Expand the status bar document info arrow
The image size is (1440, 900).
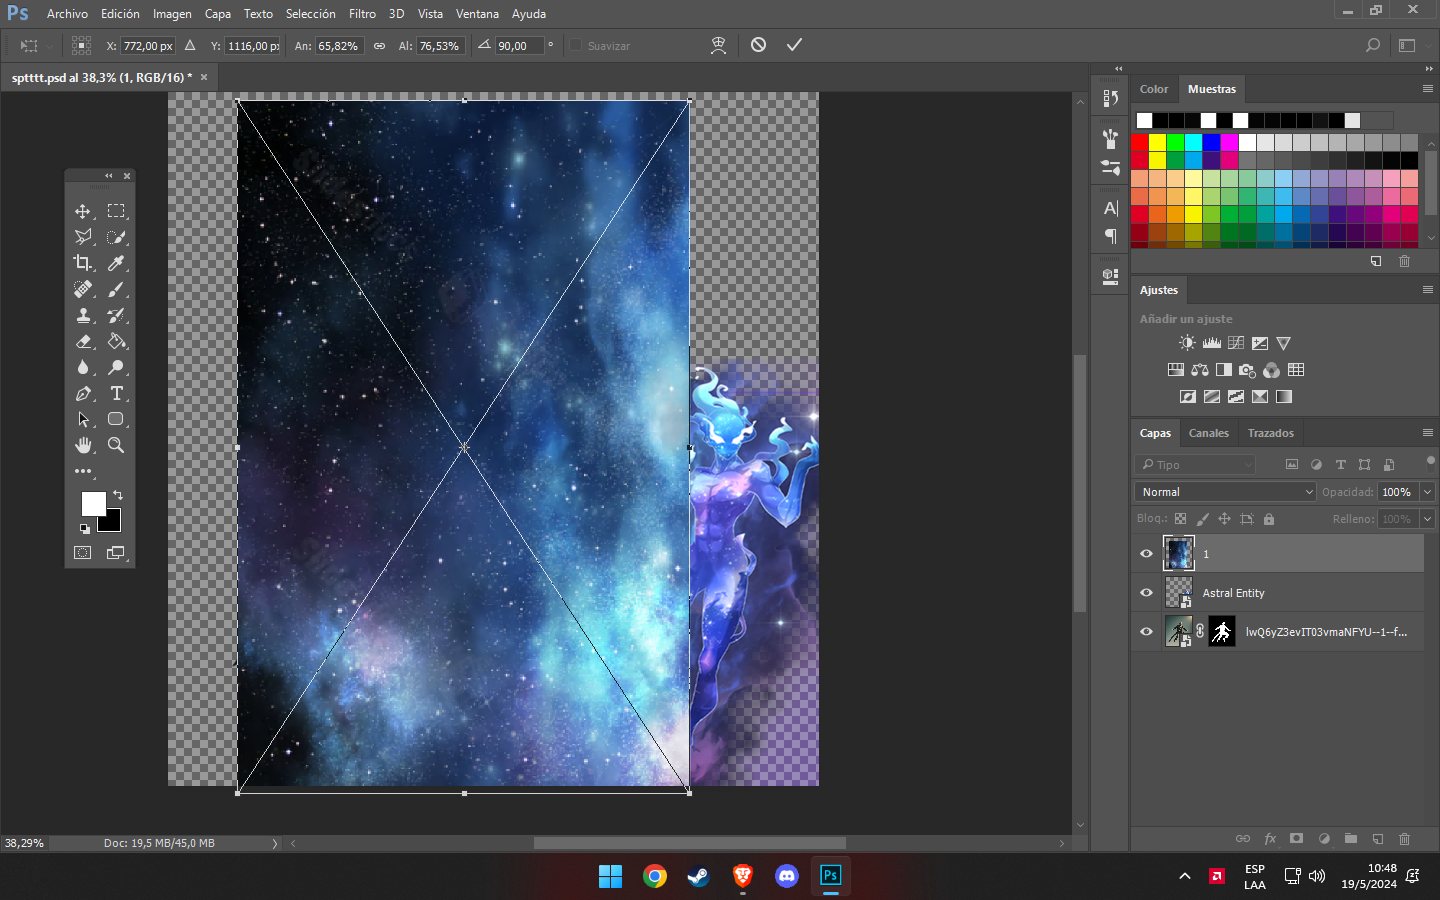click(x=275, y=844)
